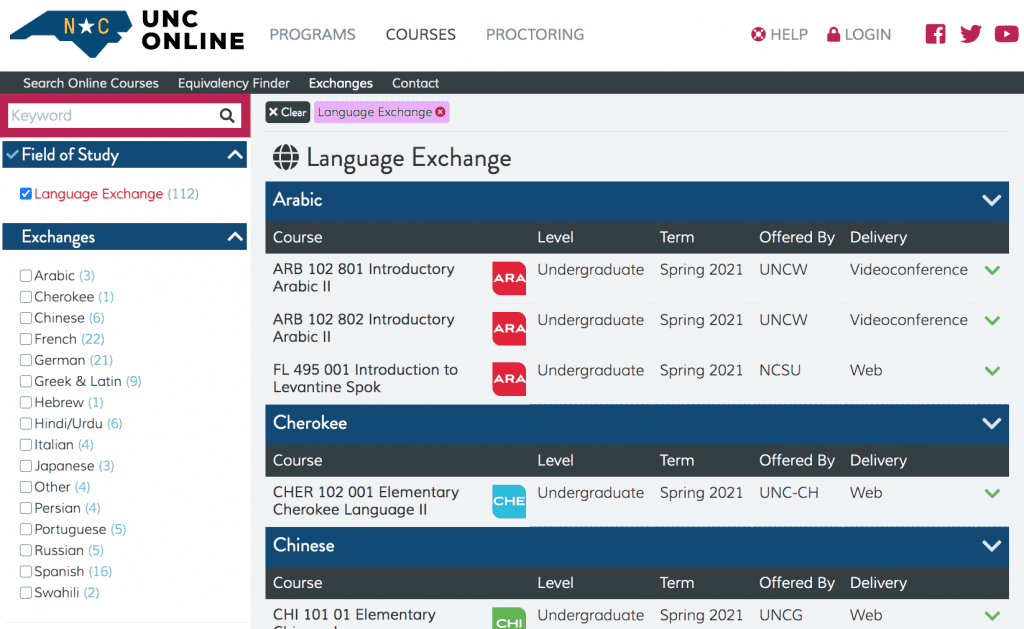
Task: Click the ARA badge for ARB 102 802
Action: click(x=509, y=329)
